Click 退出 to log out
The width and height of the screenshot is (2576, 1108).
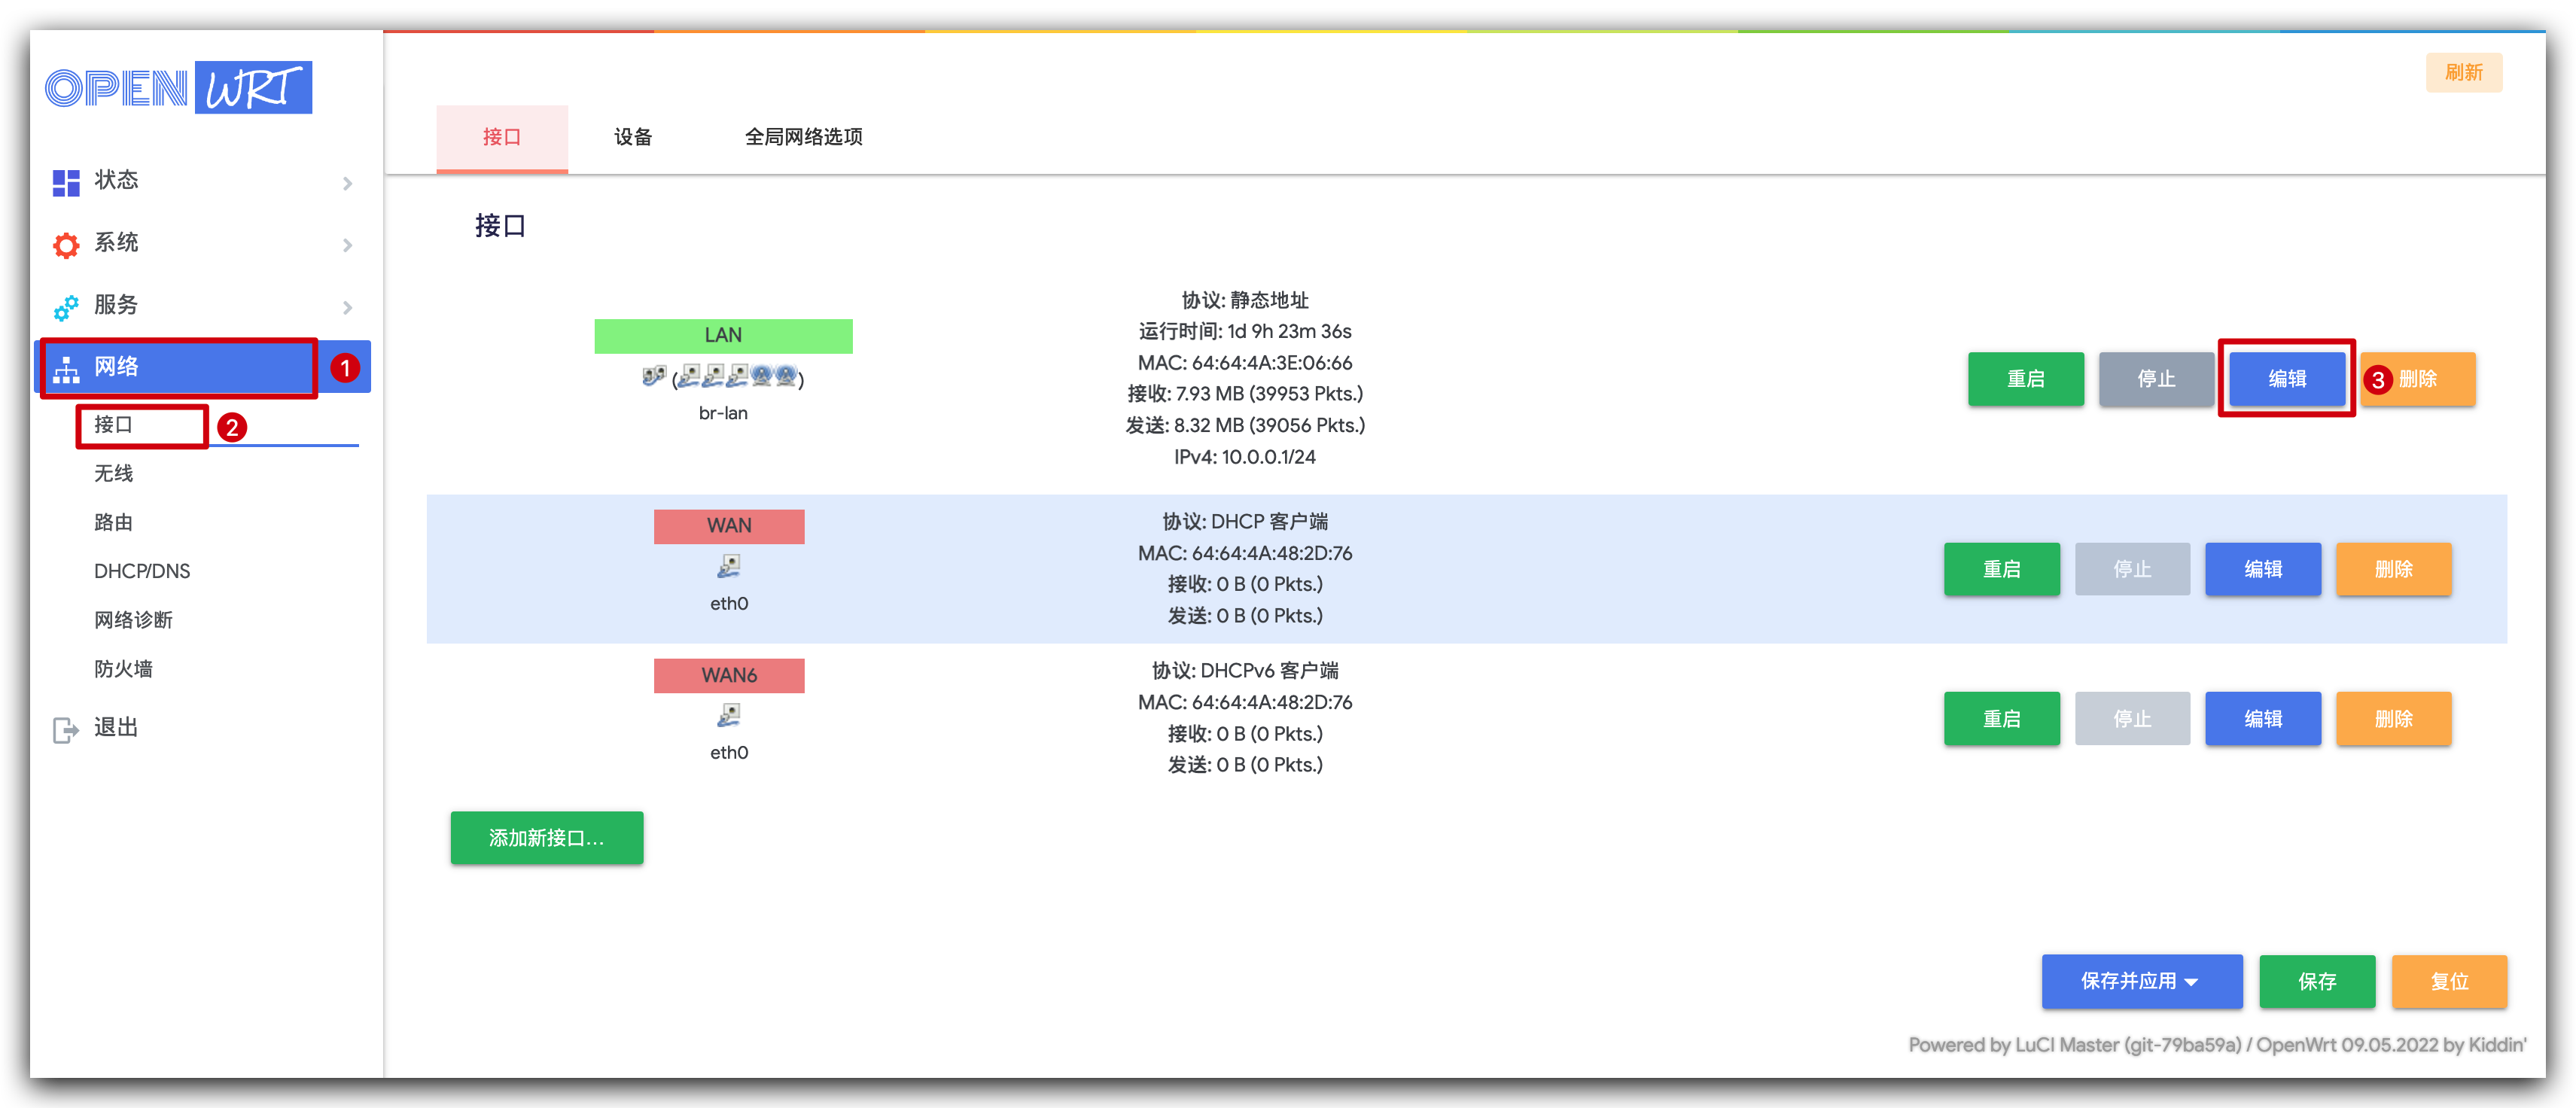tap(116, 728)
